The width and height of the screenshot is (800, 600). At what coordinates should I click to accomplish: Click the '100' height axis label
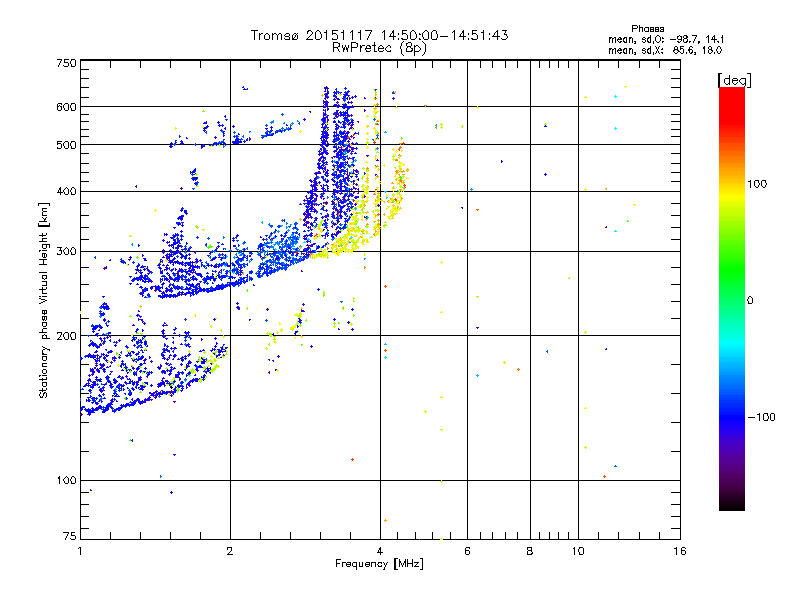[x=66, y=481]
